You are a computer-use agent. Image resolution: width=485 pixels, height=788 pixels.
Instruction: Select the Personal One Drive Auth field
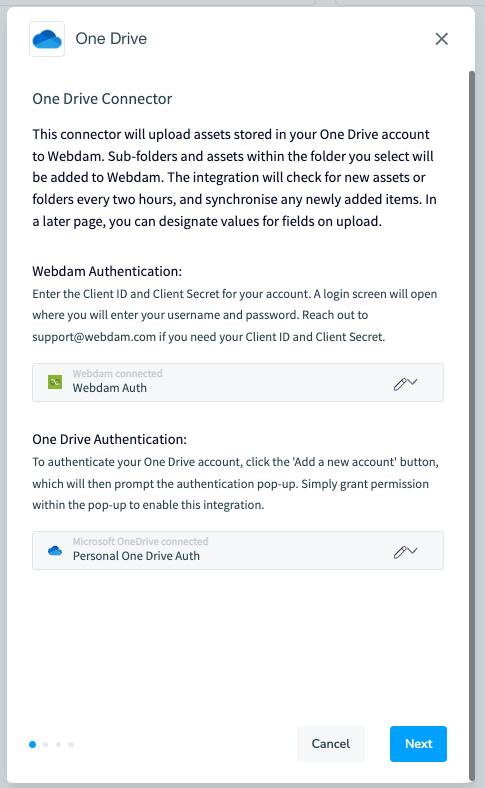coord(238,550)
